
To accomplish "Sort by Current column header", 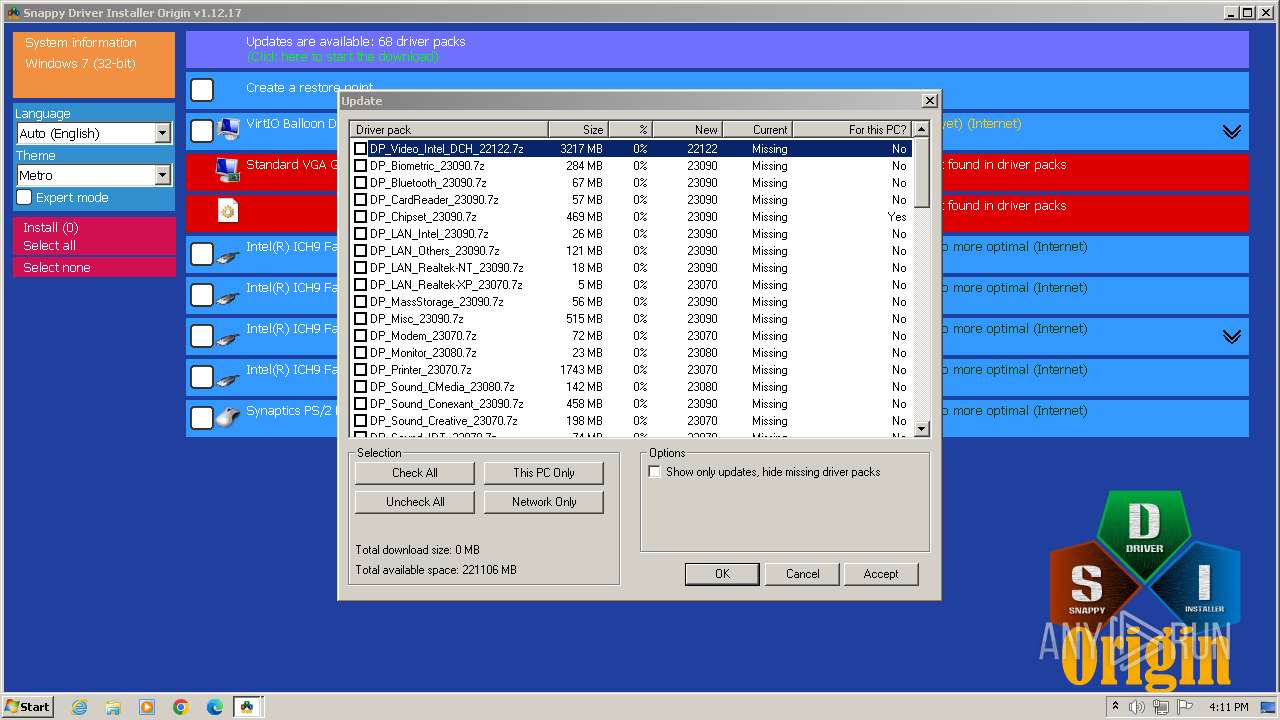I will (x=758, y=129).
